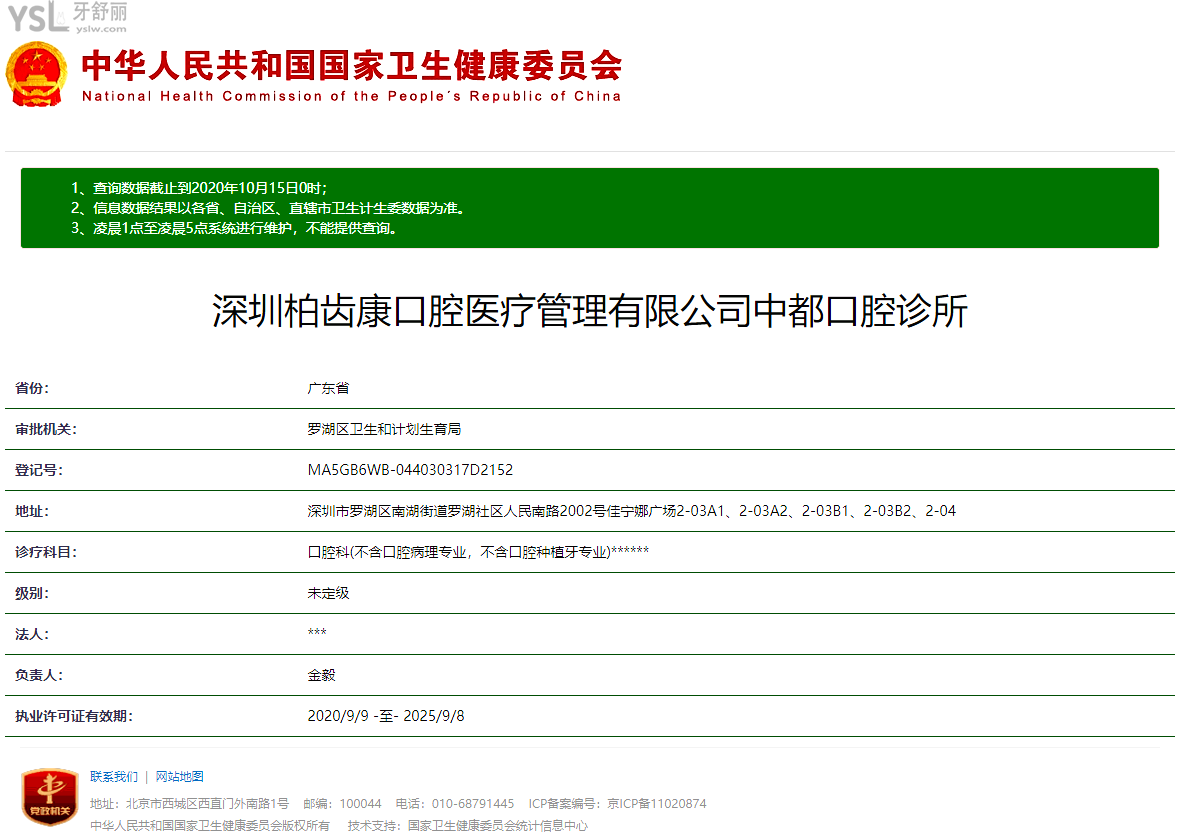Click the English National Health Commission subtitle

tap(351, 96)
